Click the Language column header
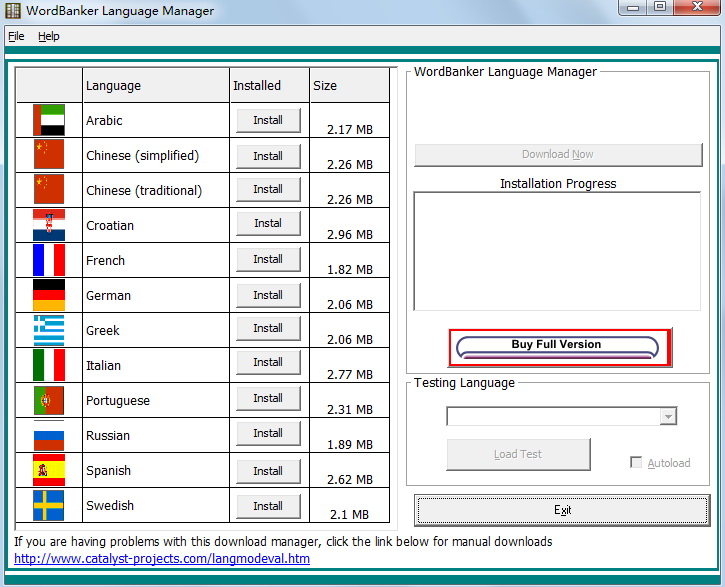This screenshot has height=587, width=725. click(x=156, y=86)
